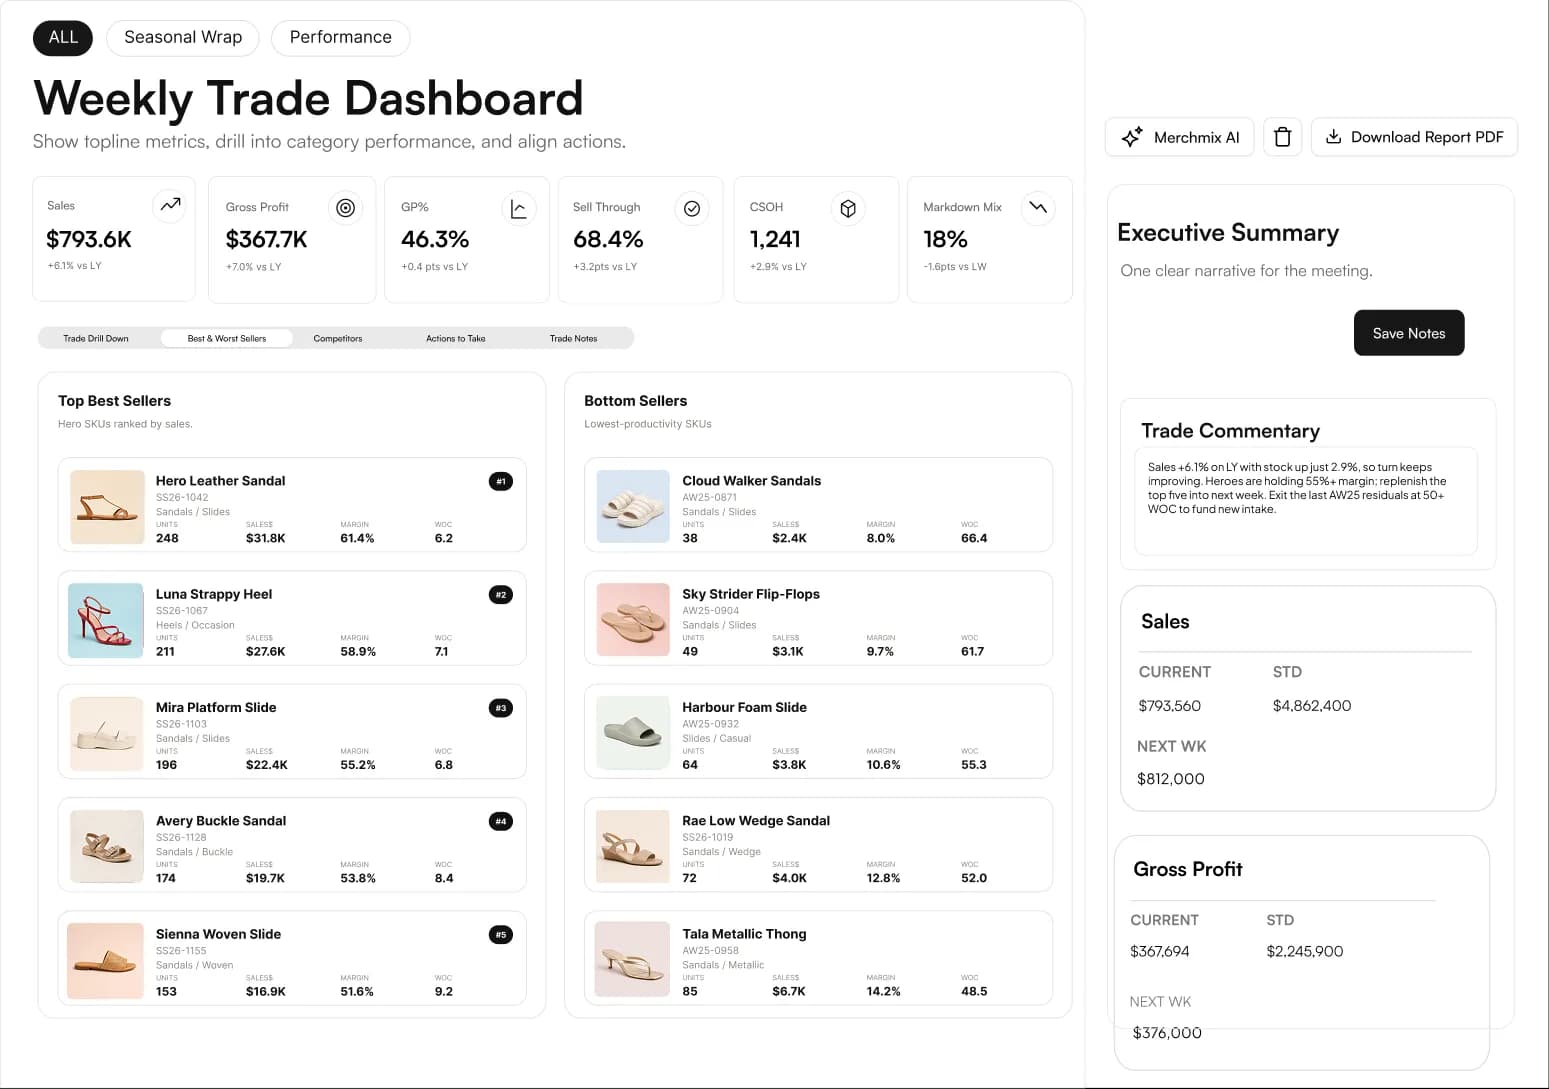This screenshot has height=1089, width=1549.
Task: Open Hero Leather Sandal product thumbnail
Action: click(x=107, y=507)
